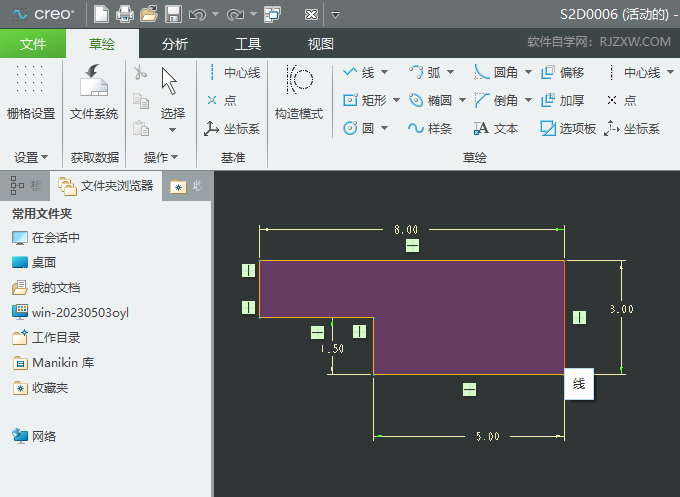
Task: Click the Redo arrow icon
Action: click(x=235, y=15)
